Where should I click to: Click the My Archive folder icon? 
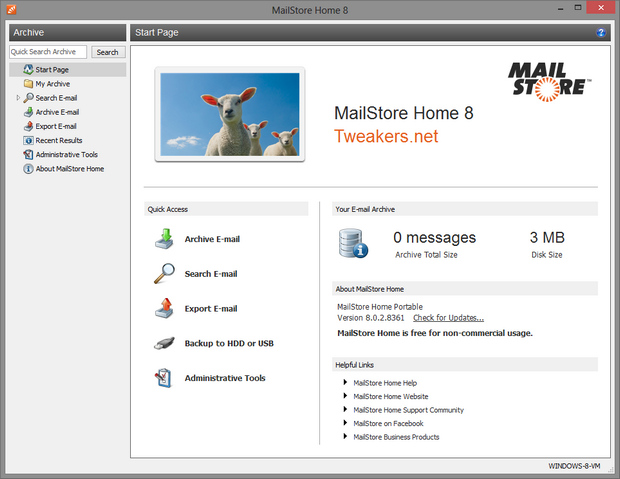click(x=28, y=84)
